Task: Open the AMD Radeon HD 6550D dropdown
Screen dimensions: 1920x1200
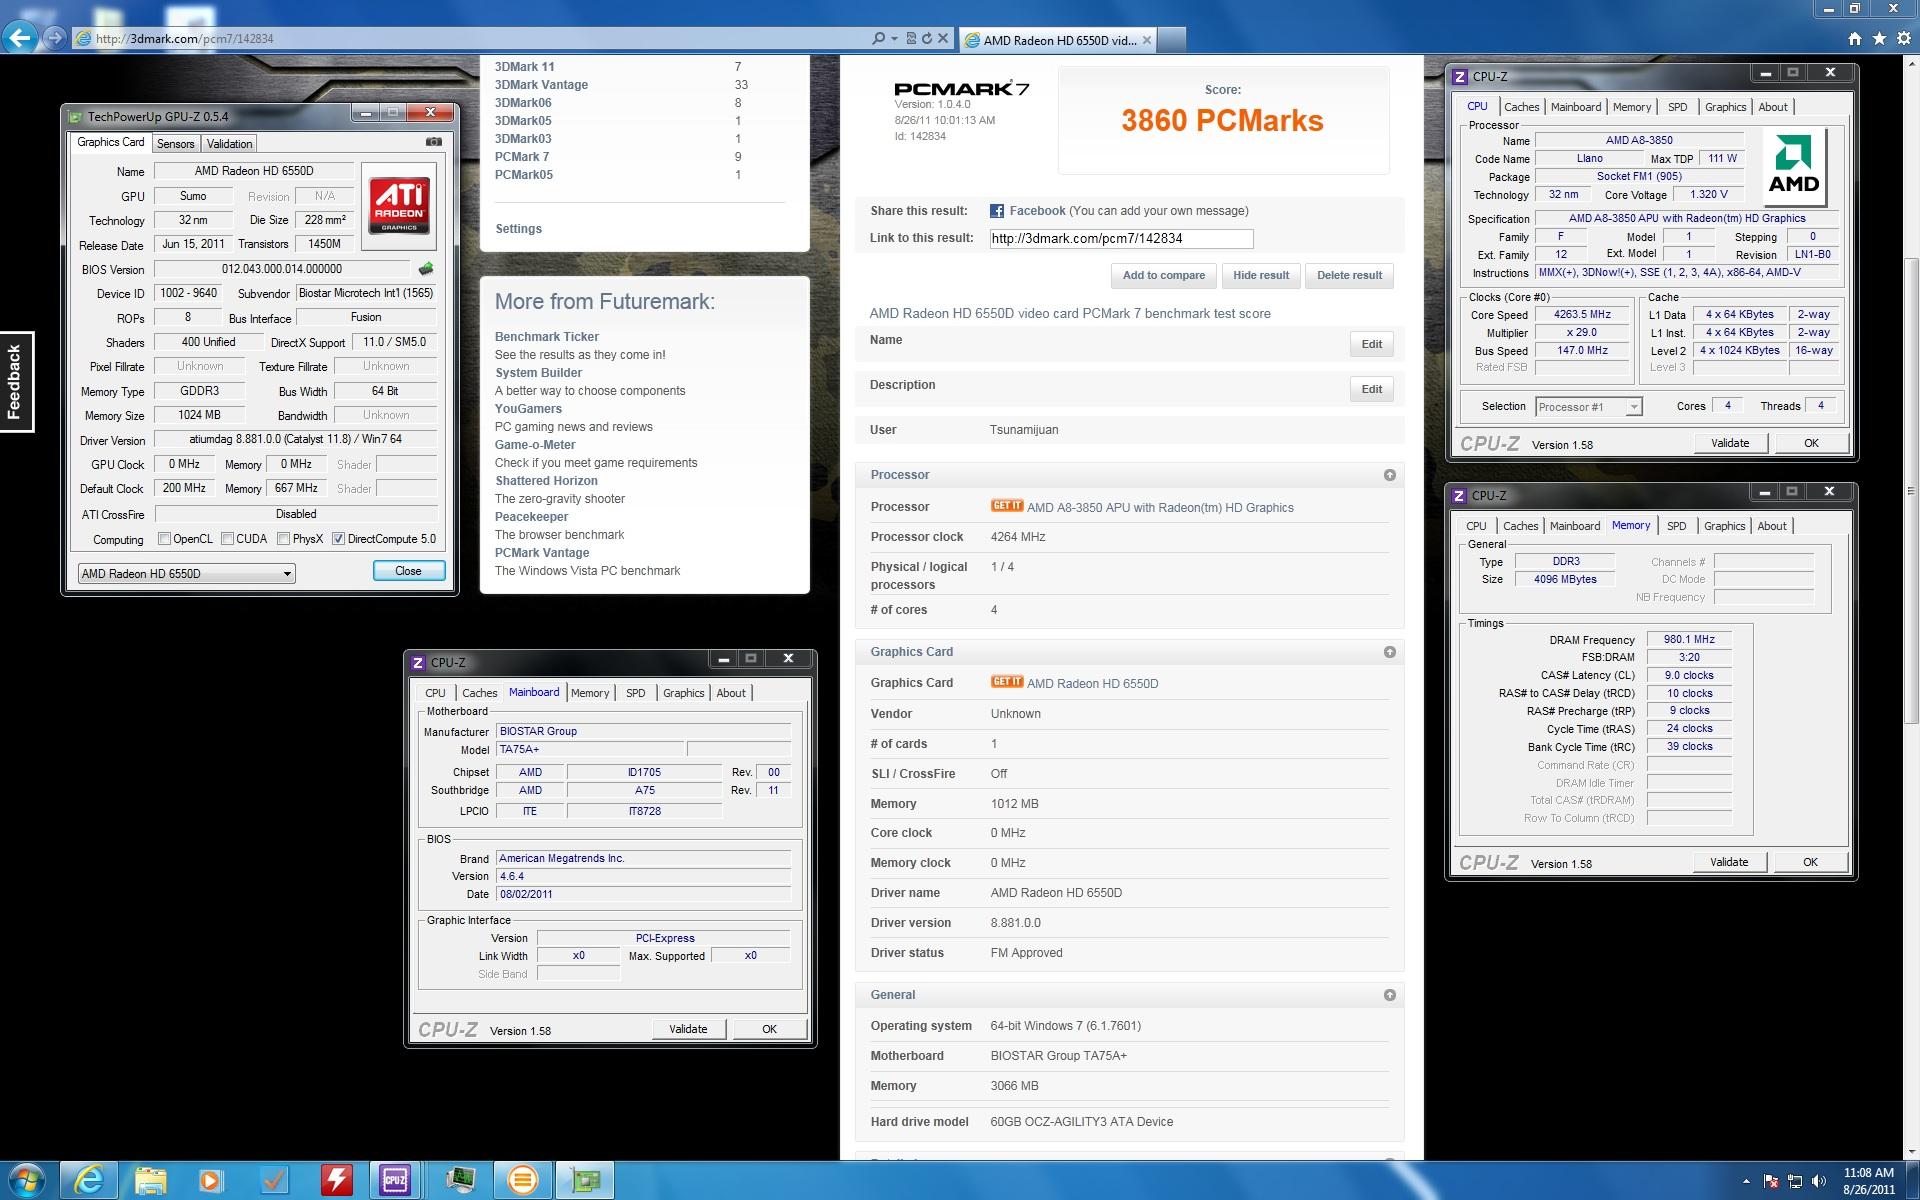Action: click(187, 573)
